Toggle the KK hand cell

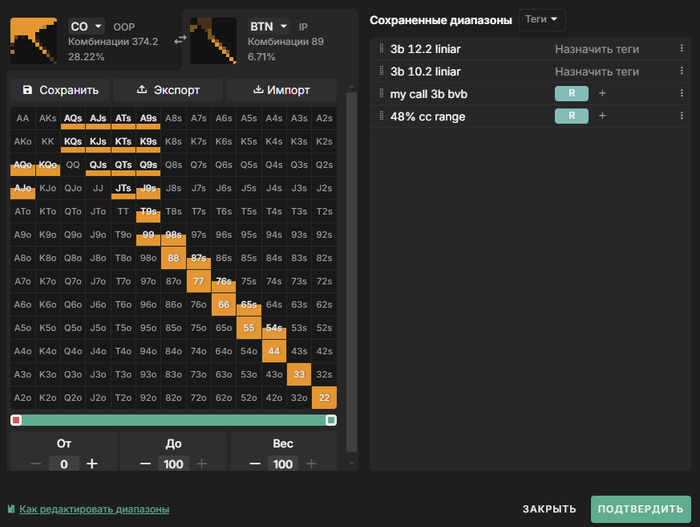[x=48, y=142]
